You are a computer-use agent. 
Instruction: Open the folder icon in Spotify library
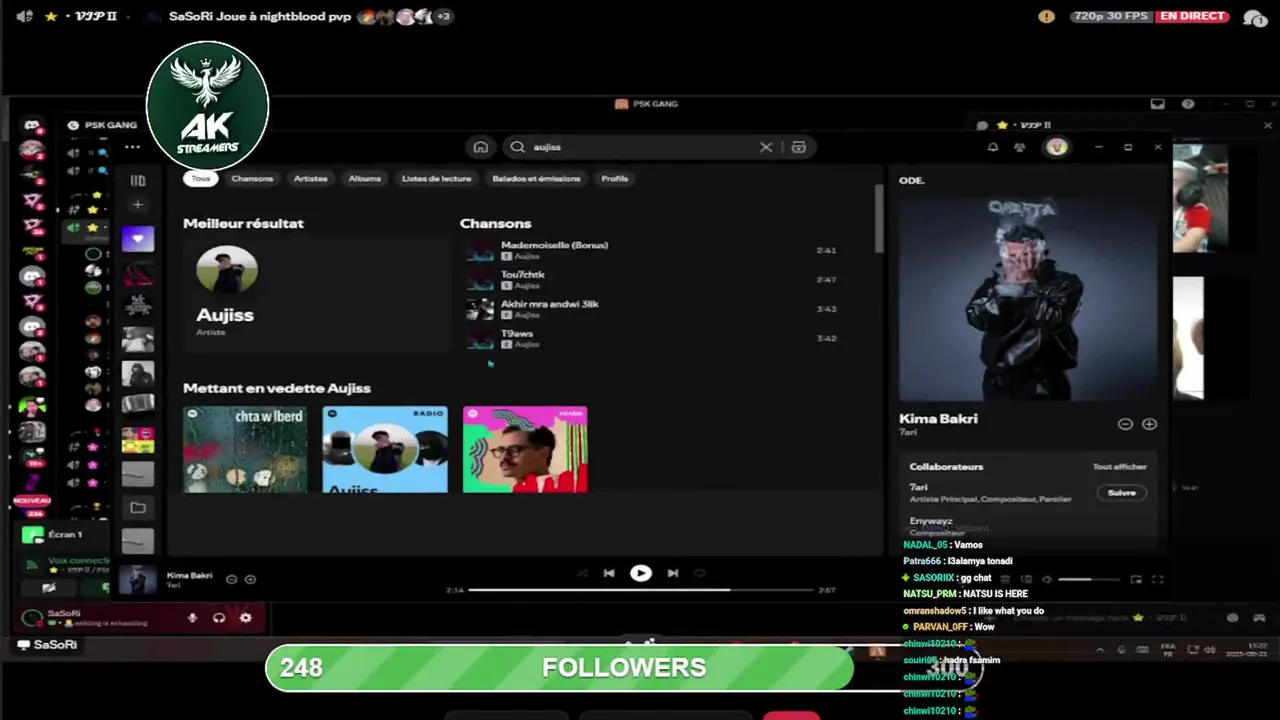click(x=138, y=508)
